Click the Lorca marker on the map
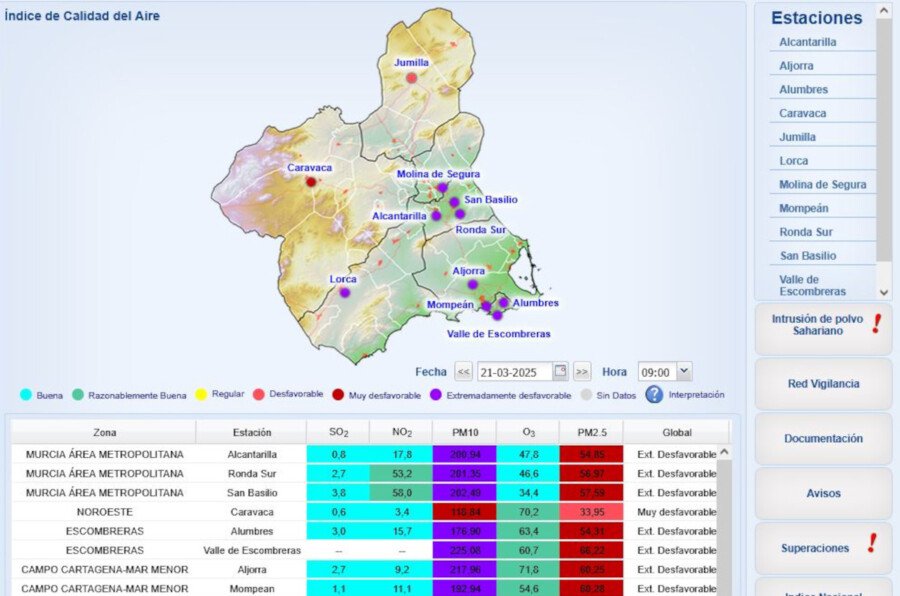The image size is (900, 596). point(344,291)
